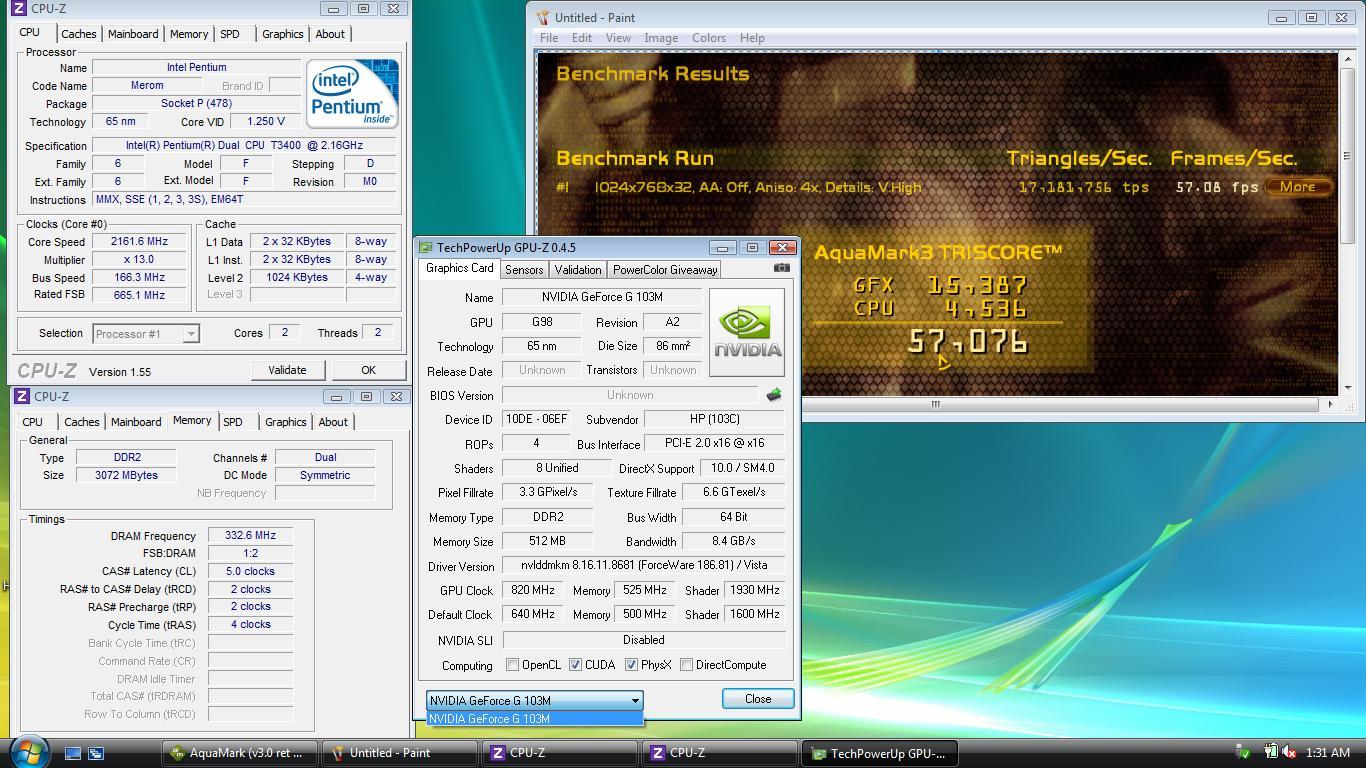Open the Validation tab in GPU-Z

[578, 269]
